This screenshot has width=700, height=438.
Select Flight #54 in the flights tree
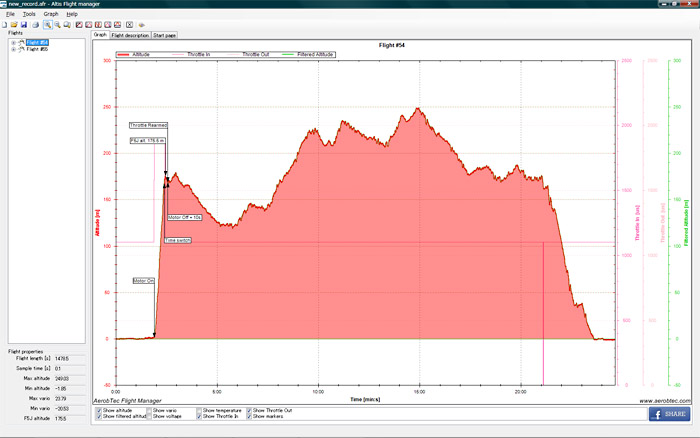click(x=37, y=43)
